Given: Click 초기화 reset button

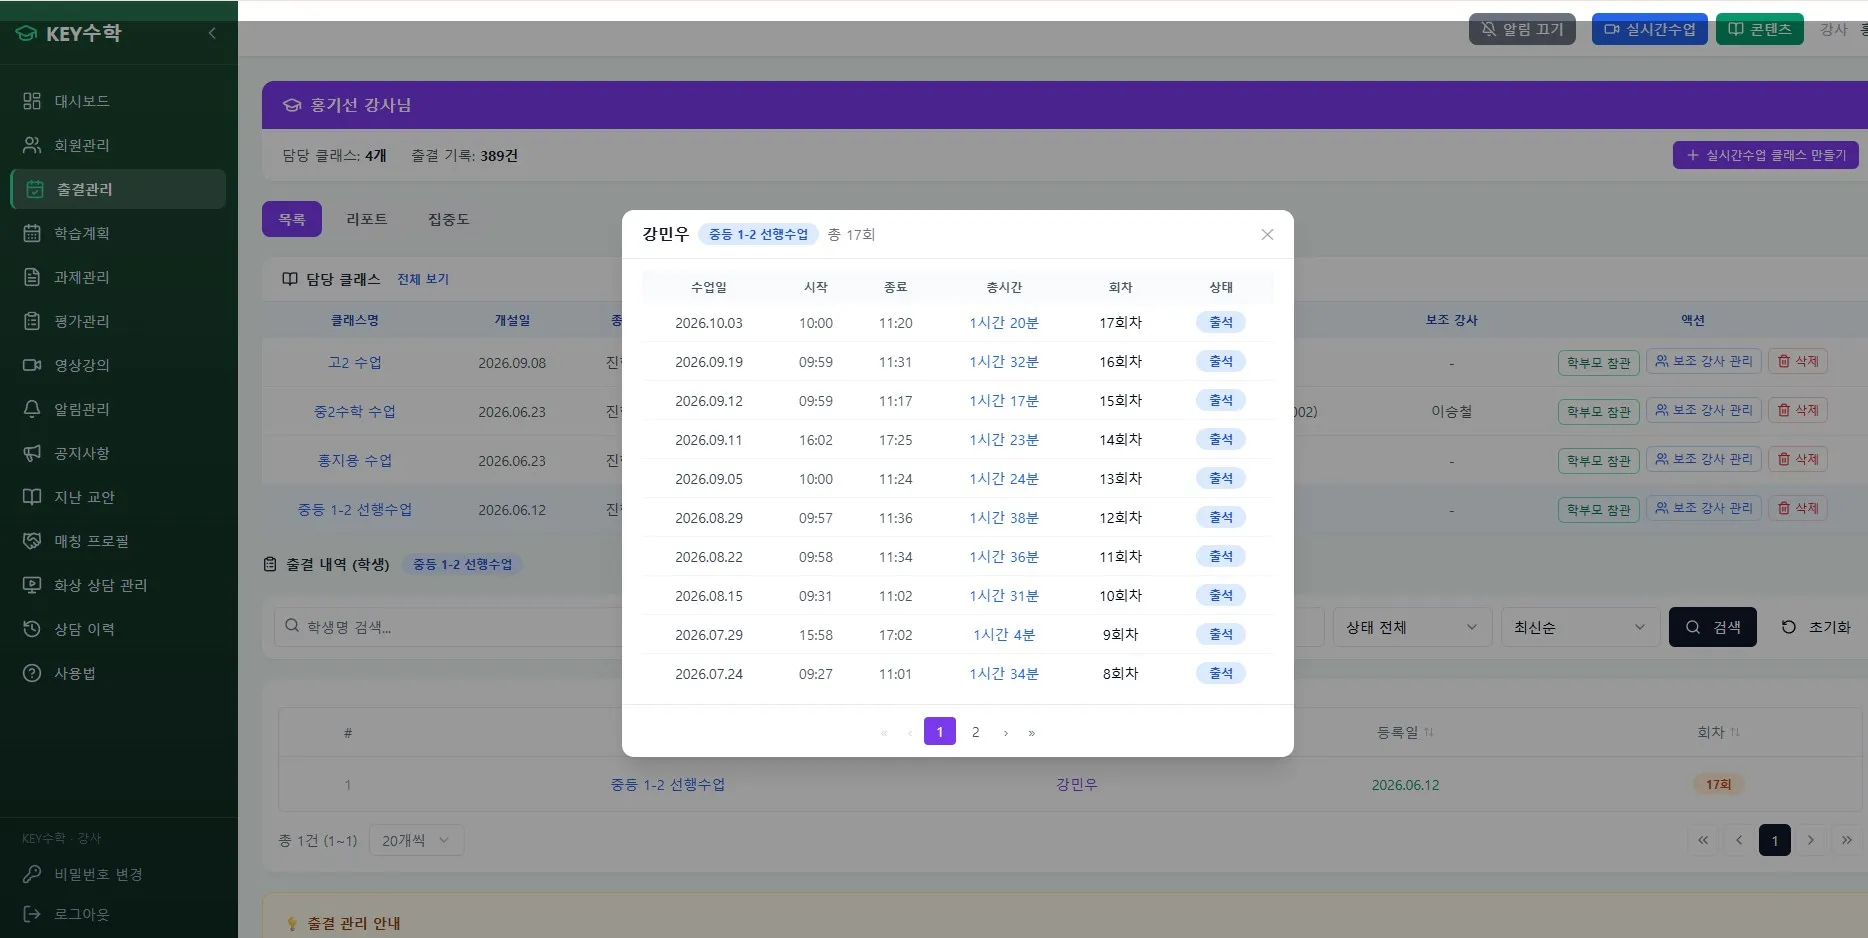Looking at the screenshot, I should pyautogui.click(x=1816, y=627).
